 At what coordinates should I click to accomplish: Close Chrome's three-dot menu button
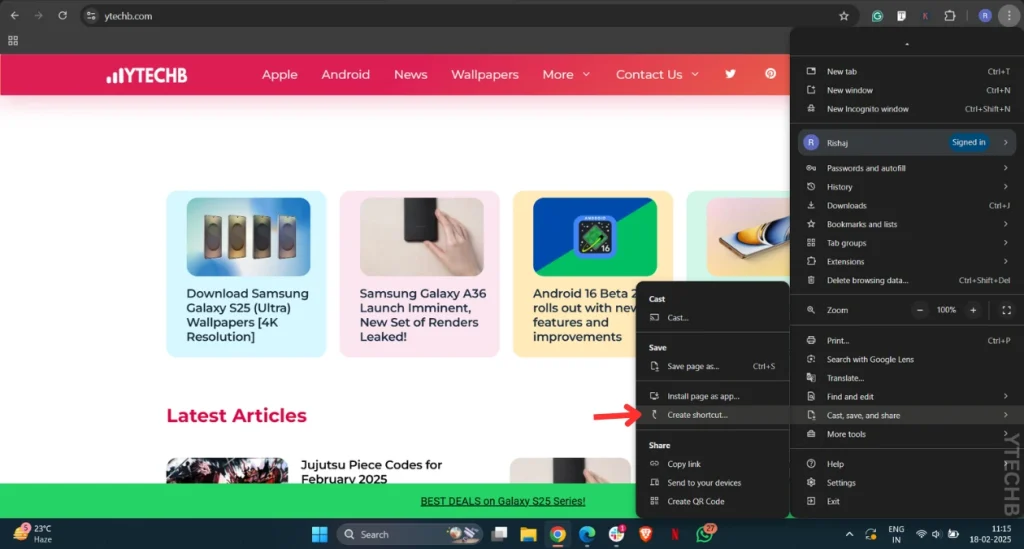click(1009, 16)
